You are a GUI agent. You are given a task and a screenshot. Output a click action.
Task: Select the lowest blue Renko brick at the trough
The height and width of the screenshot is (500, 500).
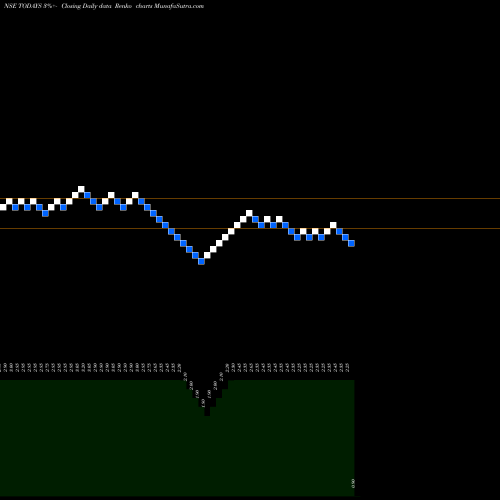tap(201, 262)
